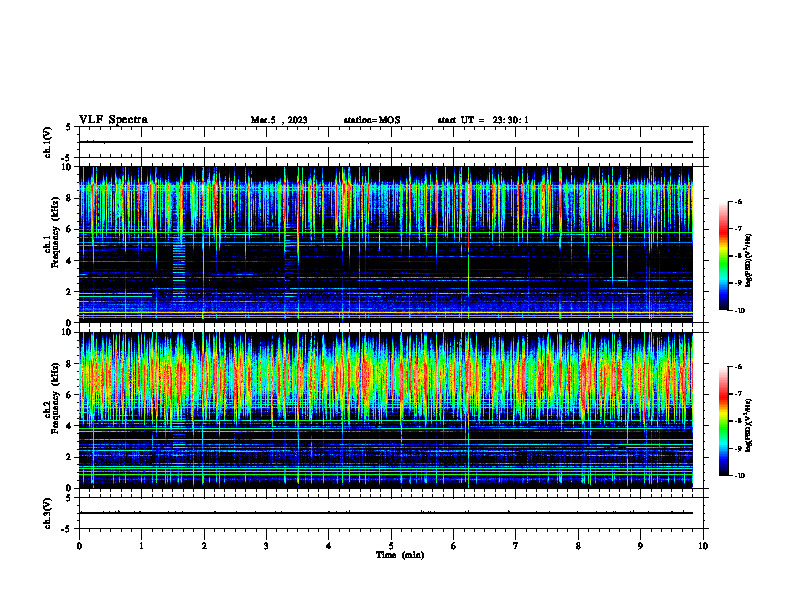Click the "ch.3(V)" axis label

point(48,513)
